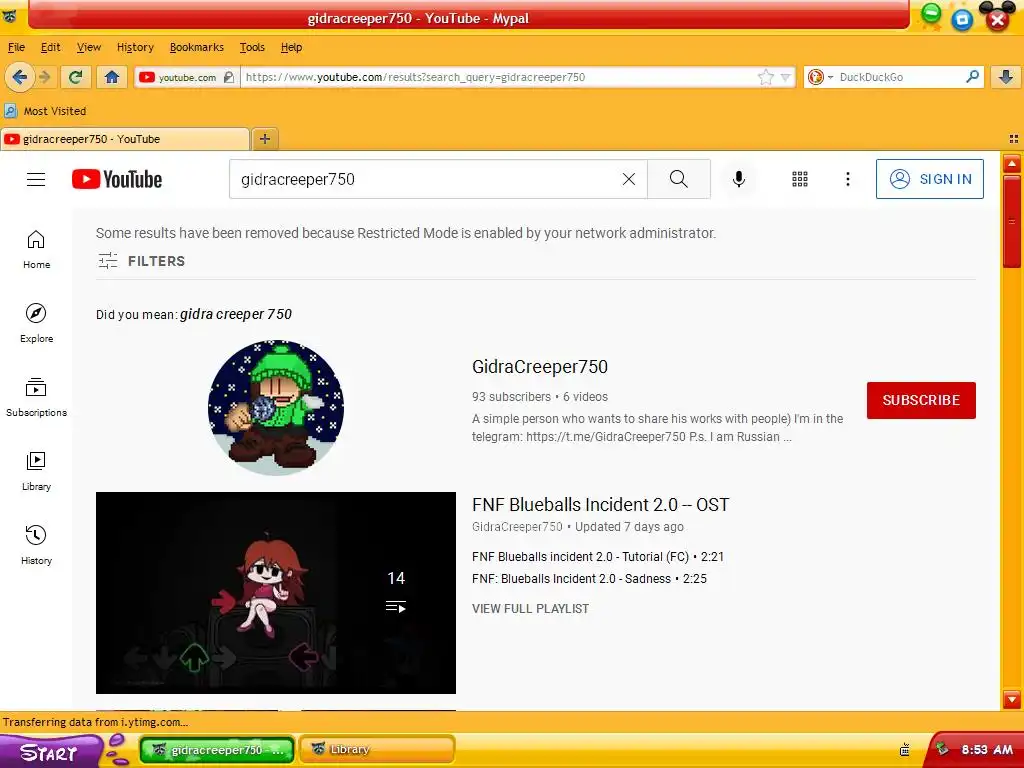Play Blueballs Incident 2.0 - Sadness track
The height and width of the screenshot is (768, 1024).
coord(589,579)
